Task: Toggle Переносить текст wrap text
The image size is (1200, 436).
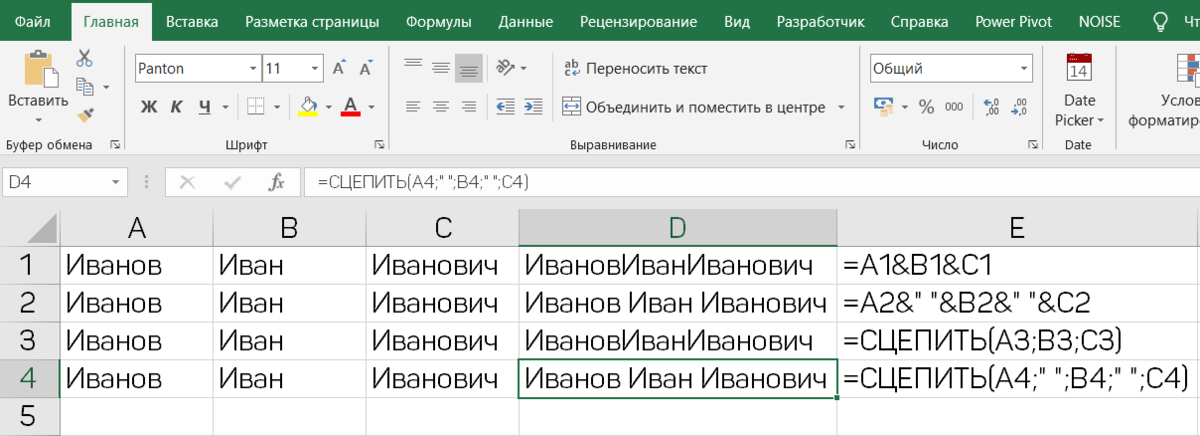Action: 635,68
